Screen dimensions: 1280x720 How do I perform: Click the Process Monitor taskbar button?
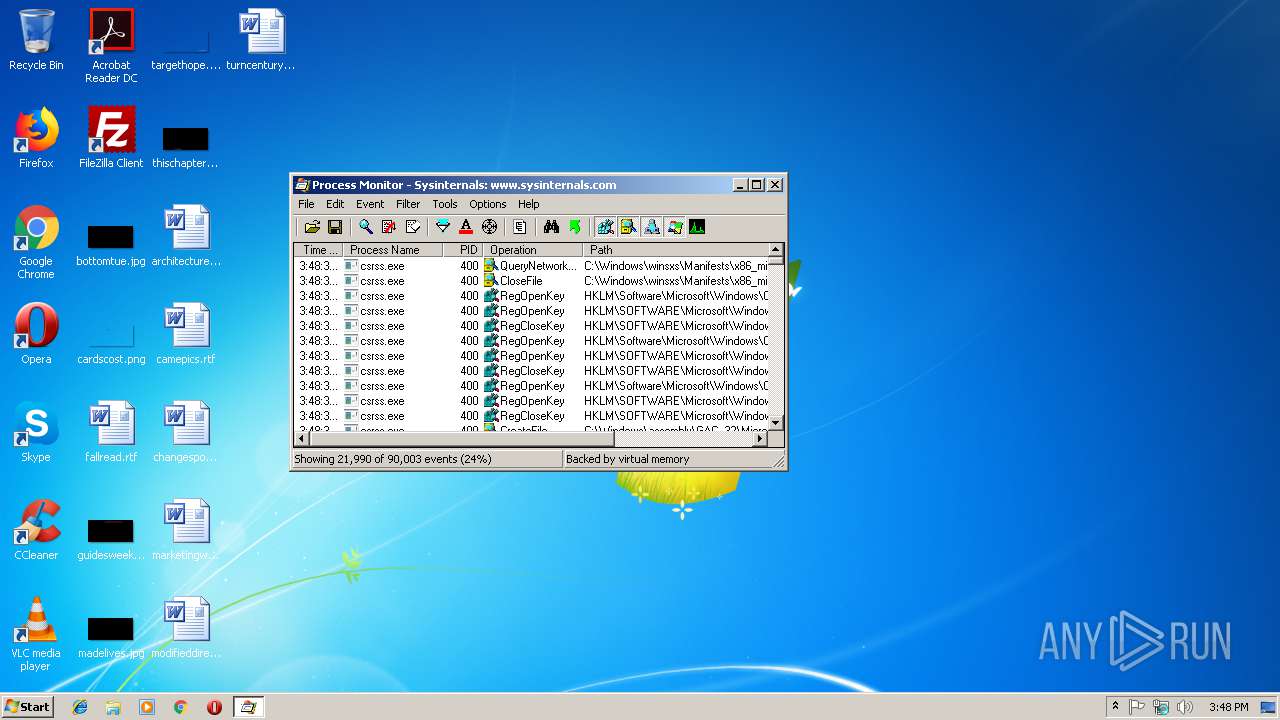[248, 707]
